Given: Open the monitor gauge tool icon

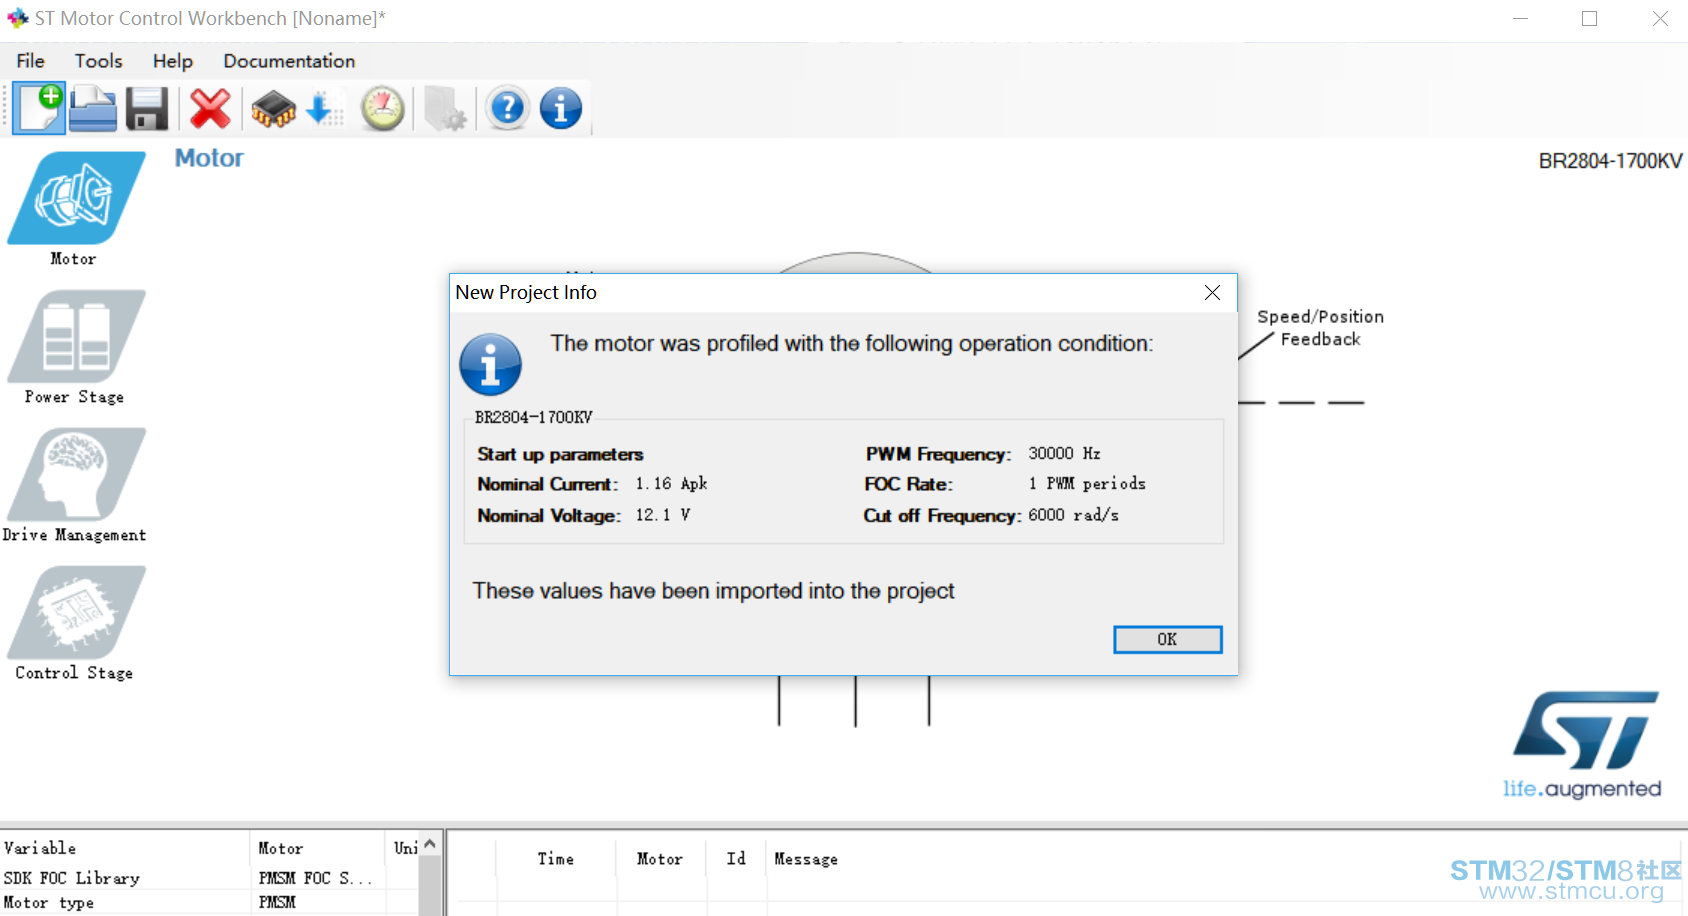Looking at the screenshot, I should 383,108.
